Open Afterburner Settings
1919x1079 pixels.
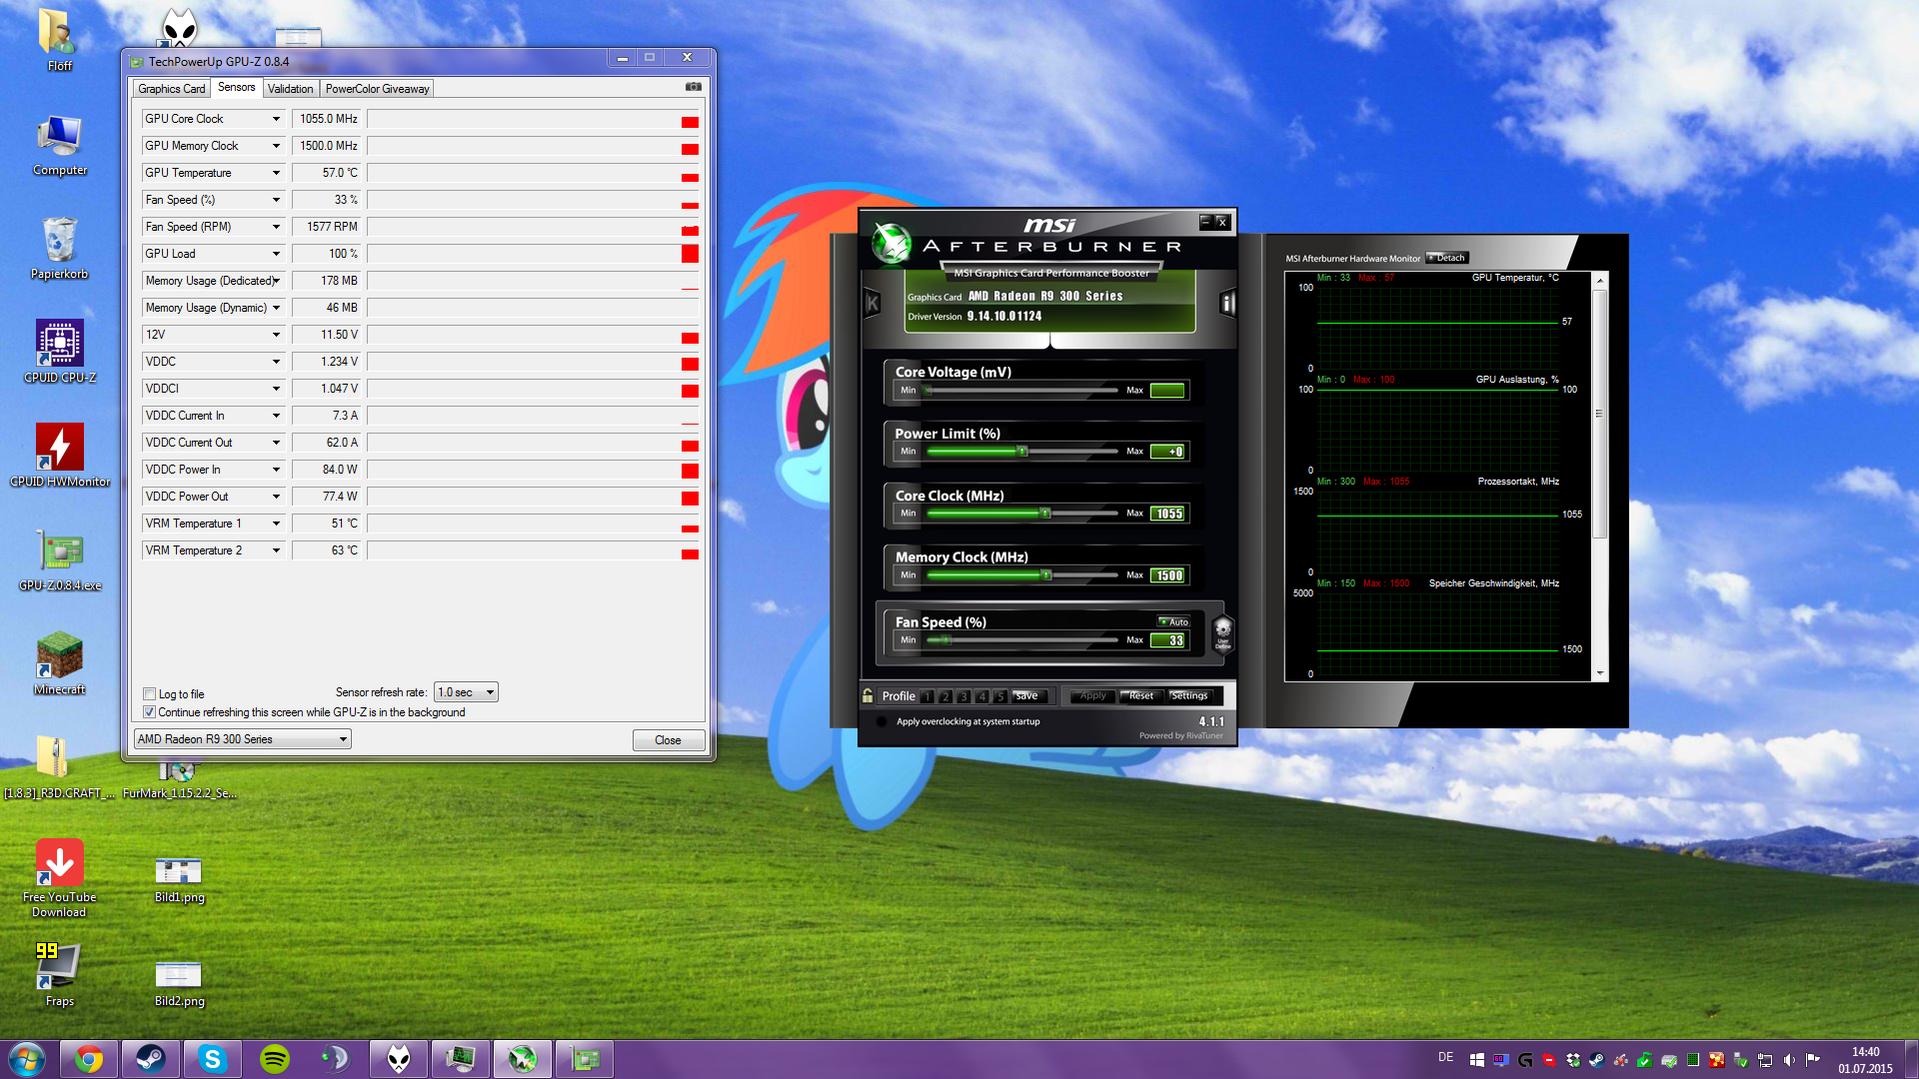click(x=1189, y=696)
